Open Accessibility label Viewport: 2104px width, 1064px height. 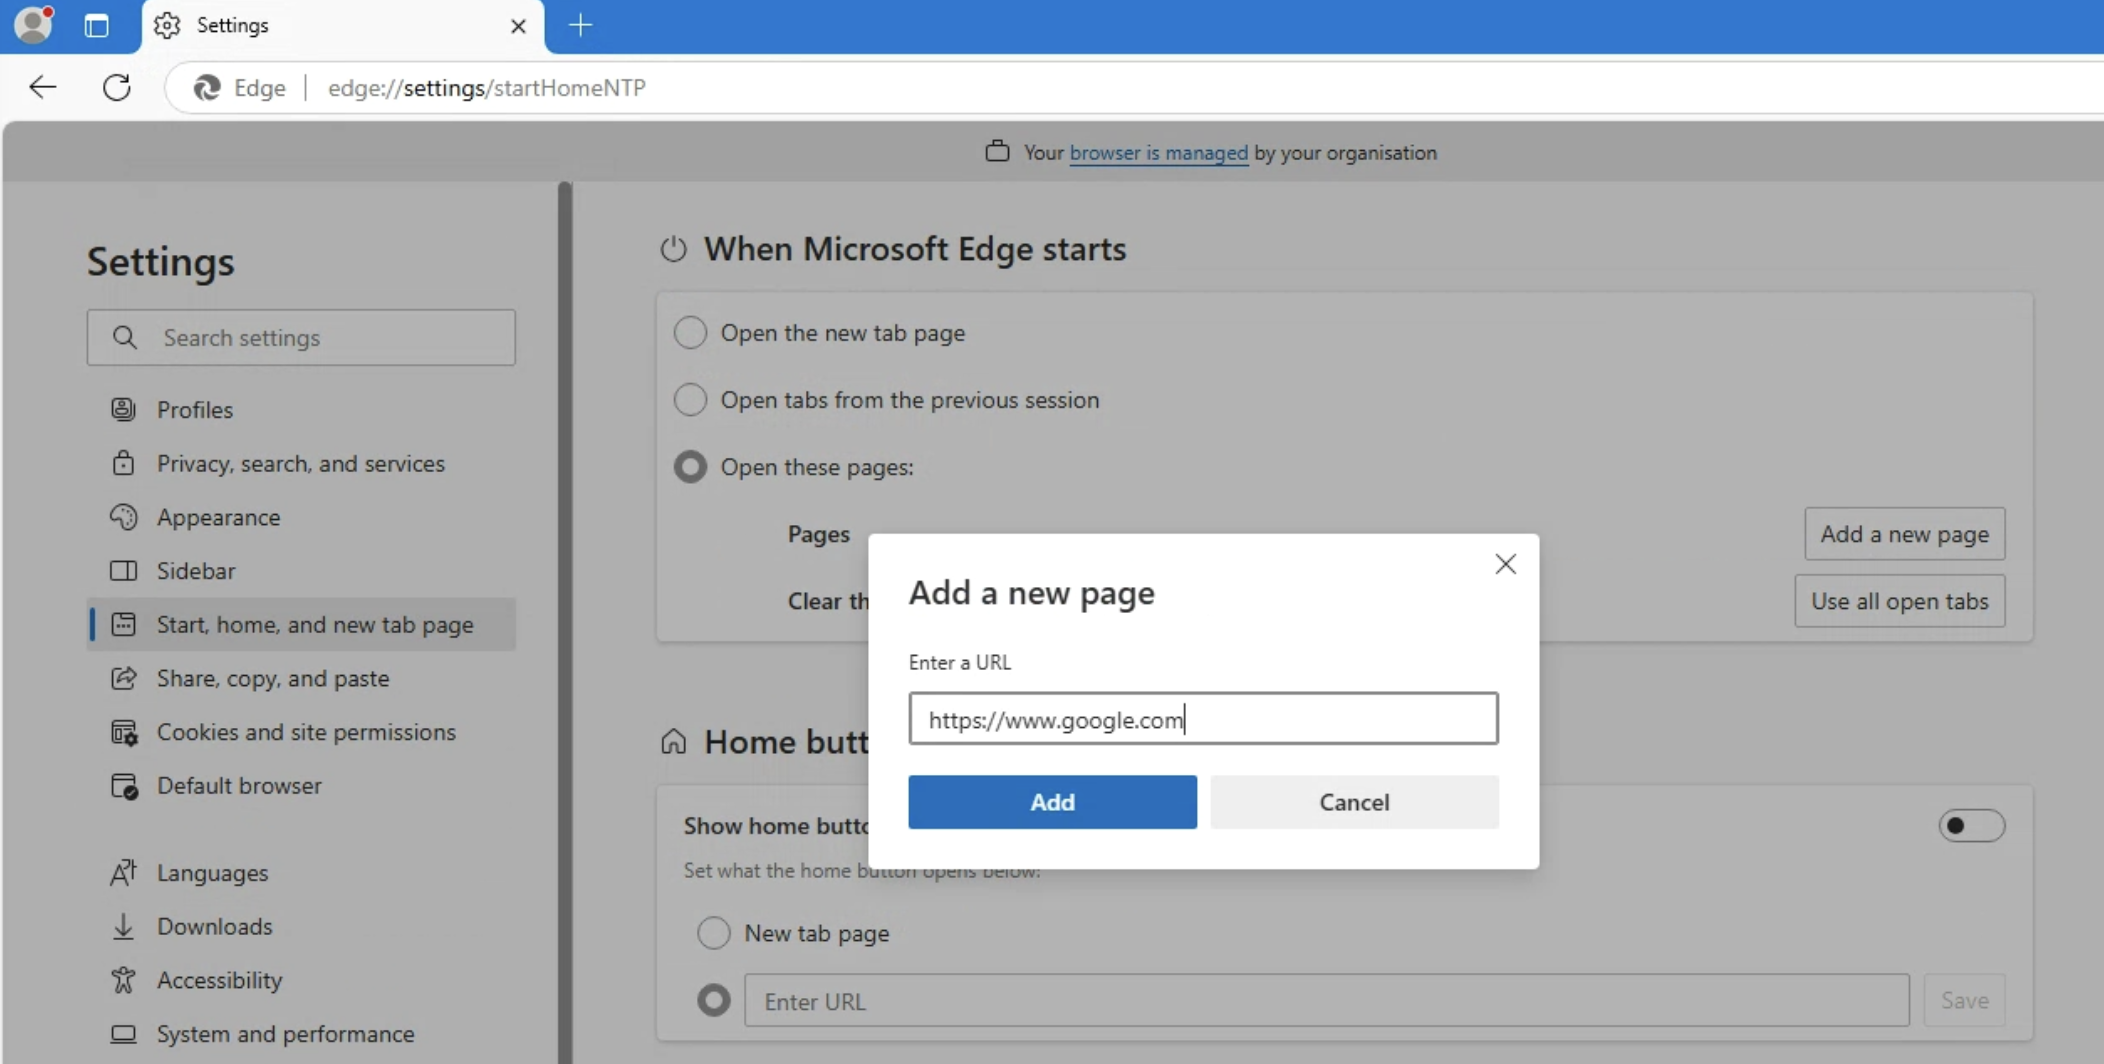[219, 980]
